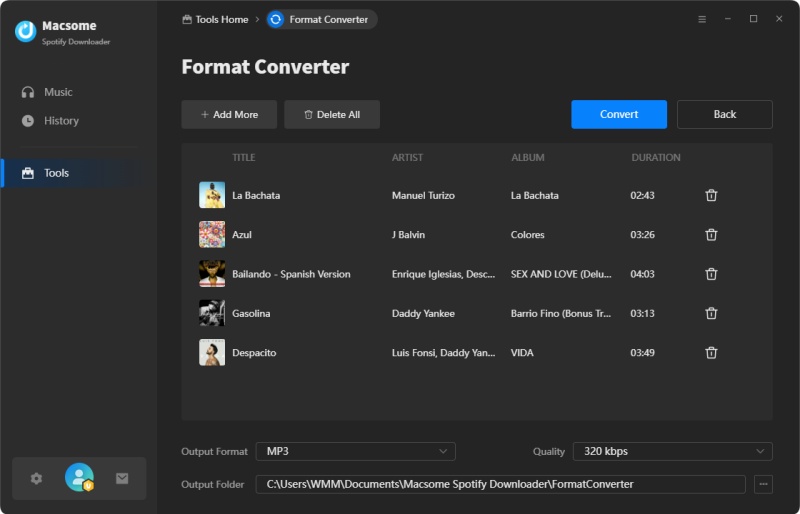
Task: Browse output folder with ellipsis button
Action: tap(763, 484)
